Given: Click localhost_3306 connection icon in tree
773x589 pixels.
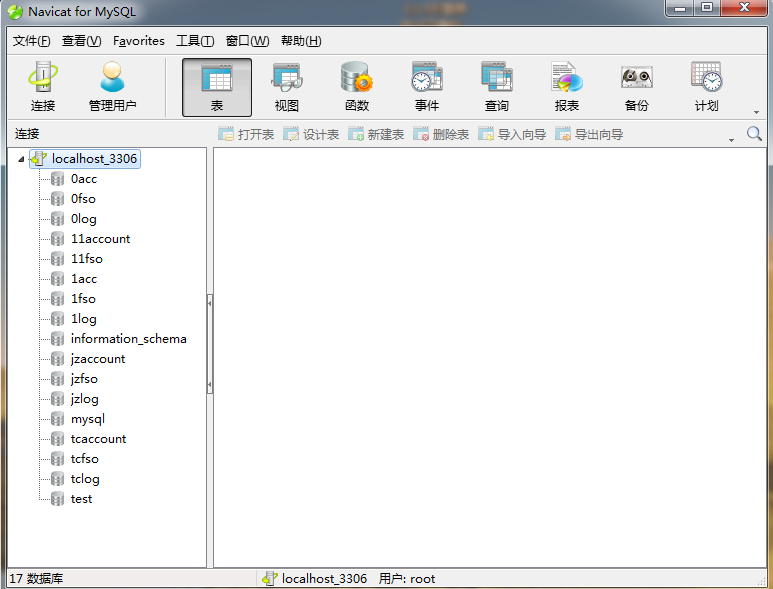Looking at the screenshot, I should coord(39,159).
